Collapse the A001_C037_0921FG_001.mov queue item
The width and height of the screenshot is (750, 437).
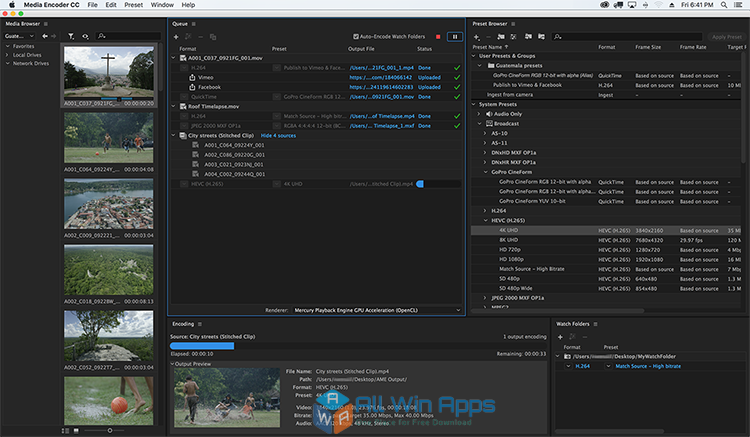[x=174, y=58]
